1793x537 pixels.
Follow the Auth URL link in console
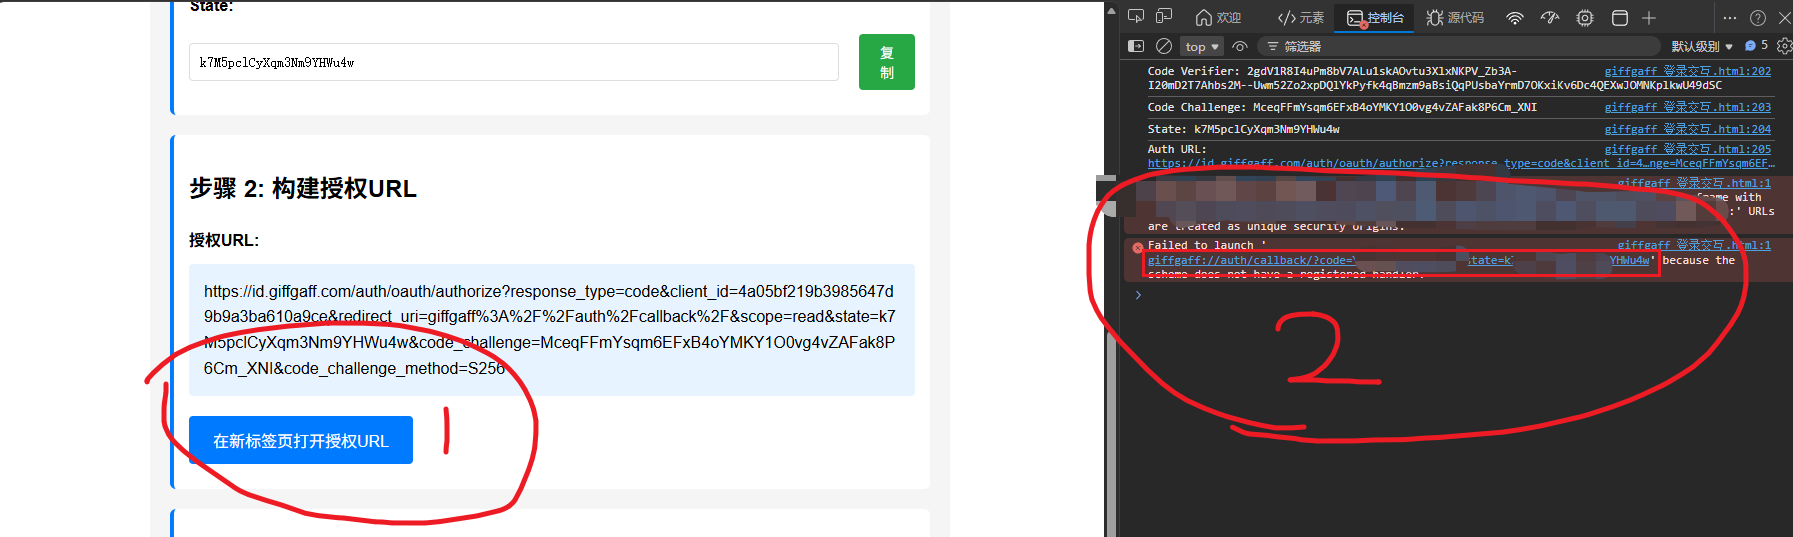[x=1461, y=163]
